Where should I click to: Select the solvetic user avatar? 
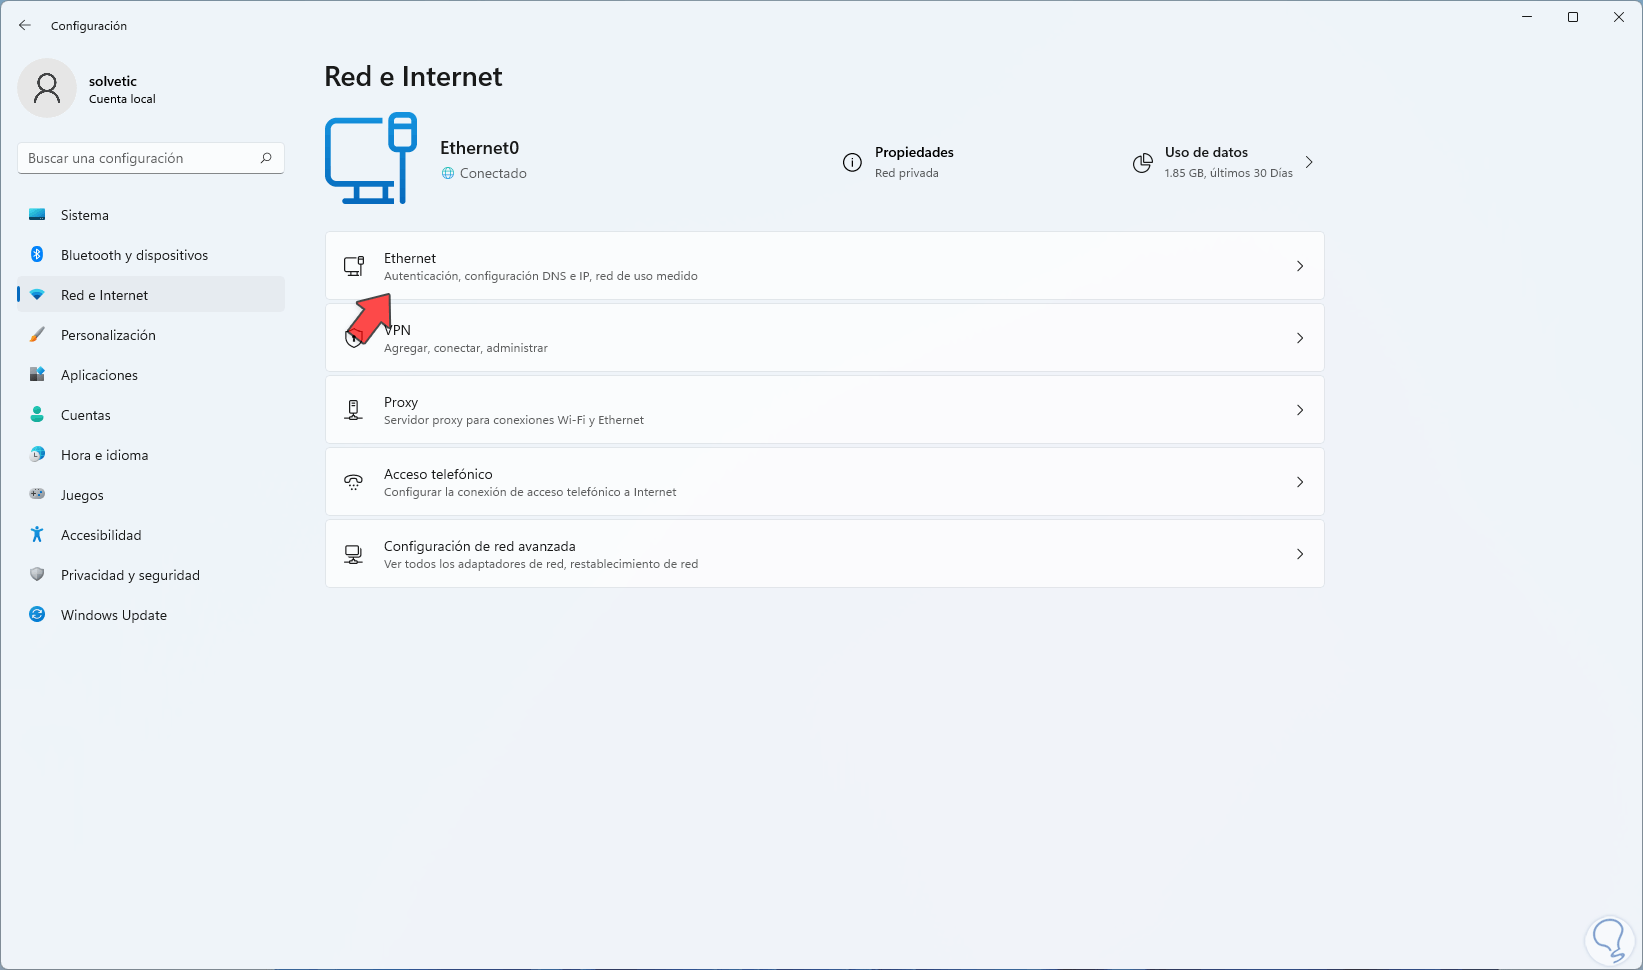[47, 88]
